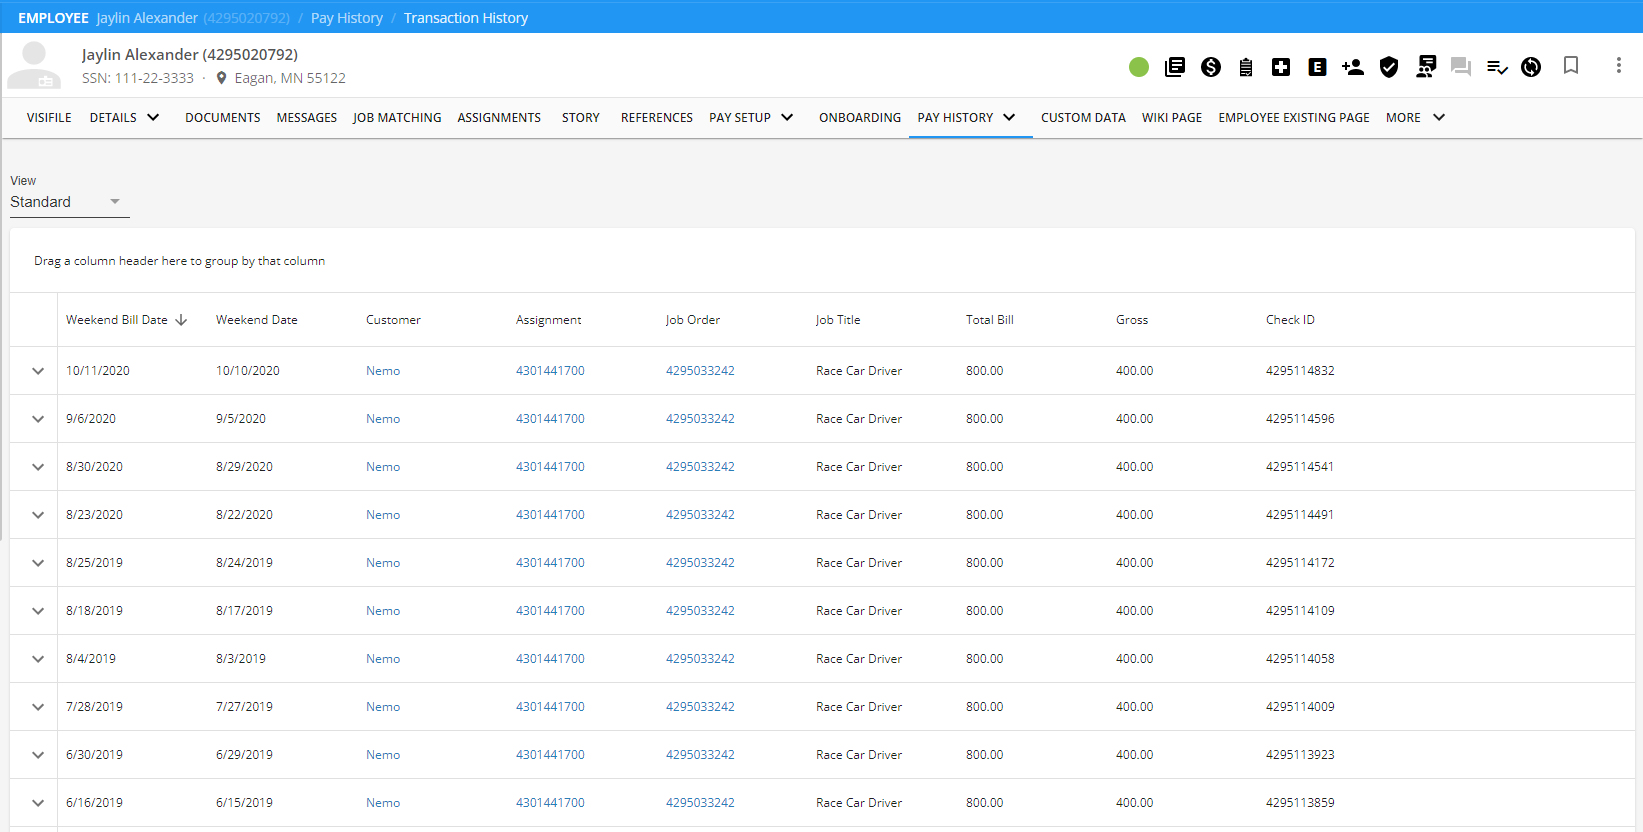Click the medical plus box icon
Viewport: 1643px width, 832px height.
click(1281, 67)
